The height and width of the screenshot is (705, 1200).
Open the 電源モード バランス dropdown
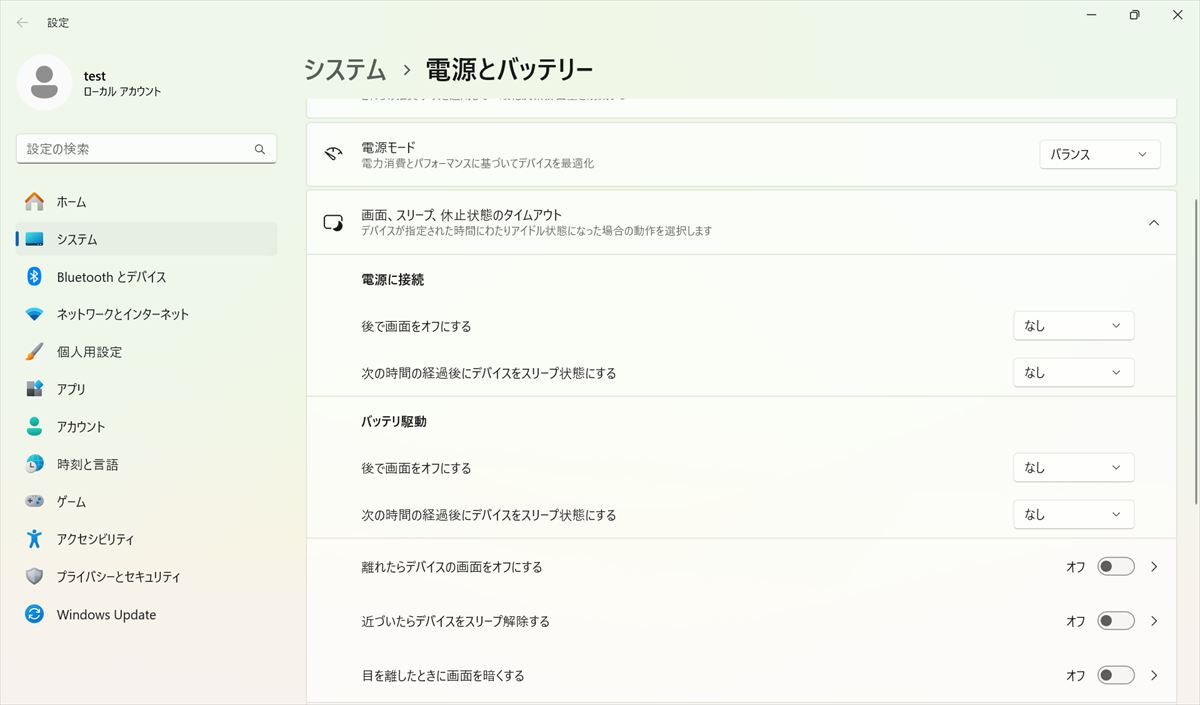(1100, 155)
